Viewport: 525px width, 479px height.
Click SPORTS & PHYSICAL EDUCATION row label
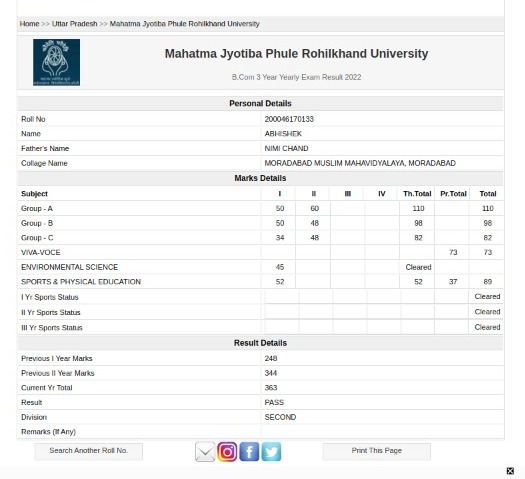[x=81, y=282]
